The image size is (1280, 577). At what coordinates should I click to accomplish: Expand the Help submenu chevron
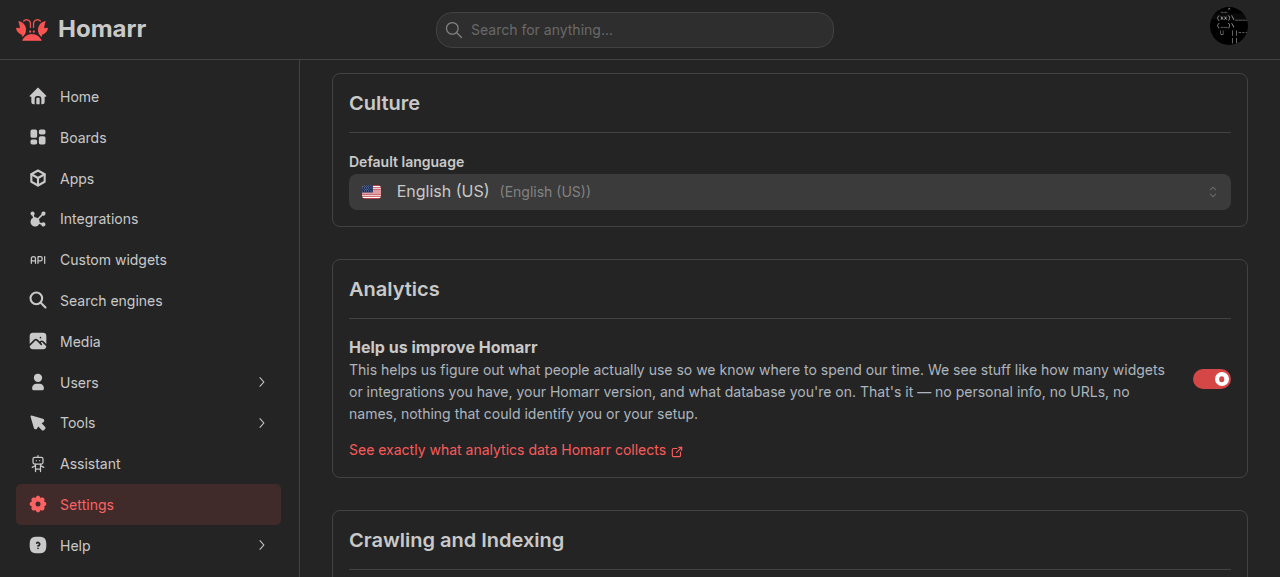pyautogui.click(x=262, y=546)
